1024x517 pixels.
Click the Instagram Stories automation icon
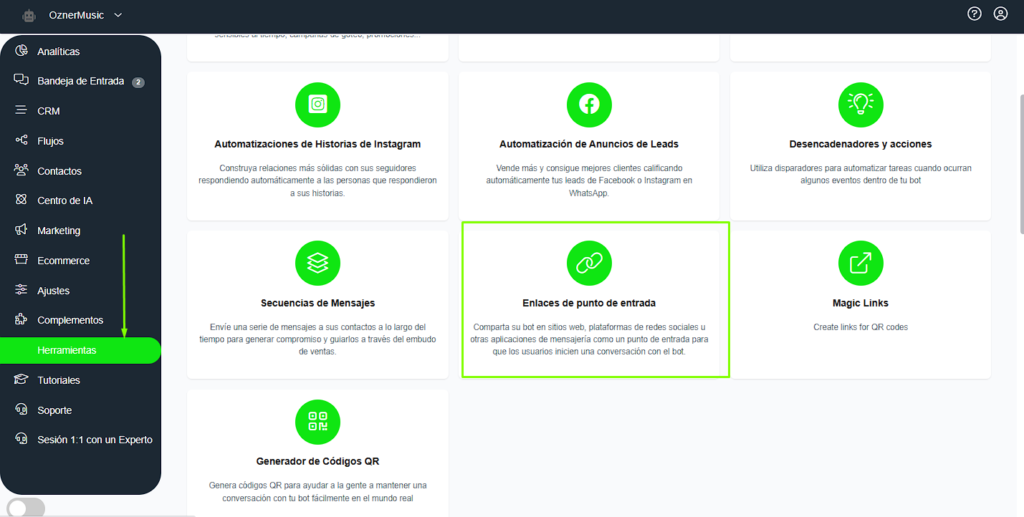tap(317, 104)
